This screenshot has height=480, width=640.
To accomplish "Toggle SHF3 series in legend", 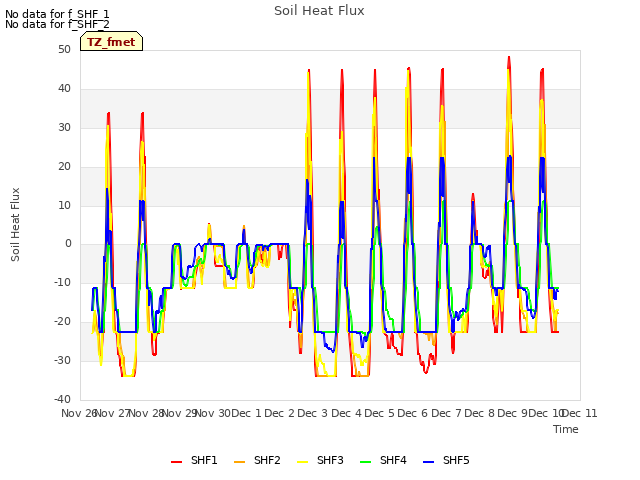I will point(320,460).
